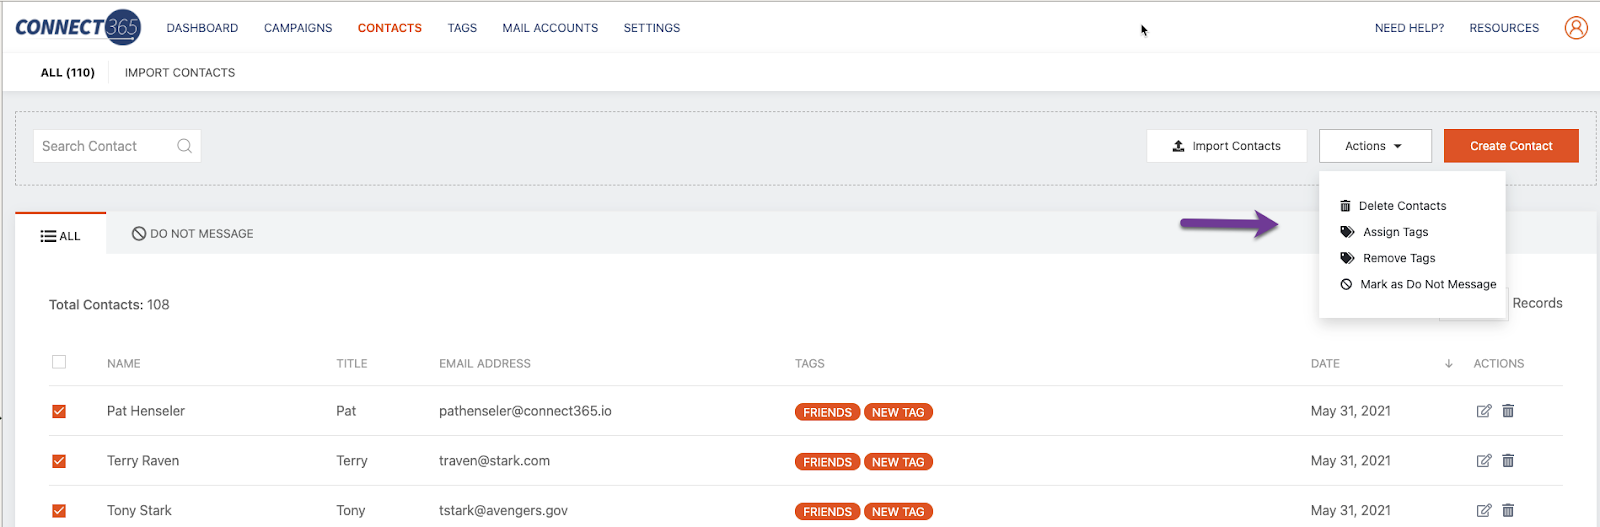This screenshot has width=1600, height=527.
Task: Delete Pat Henseler using the trash icon
Action: [x=1508, y=411]
